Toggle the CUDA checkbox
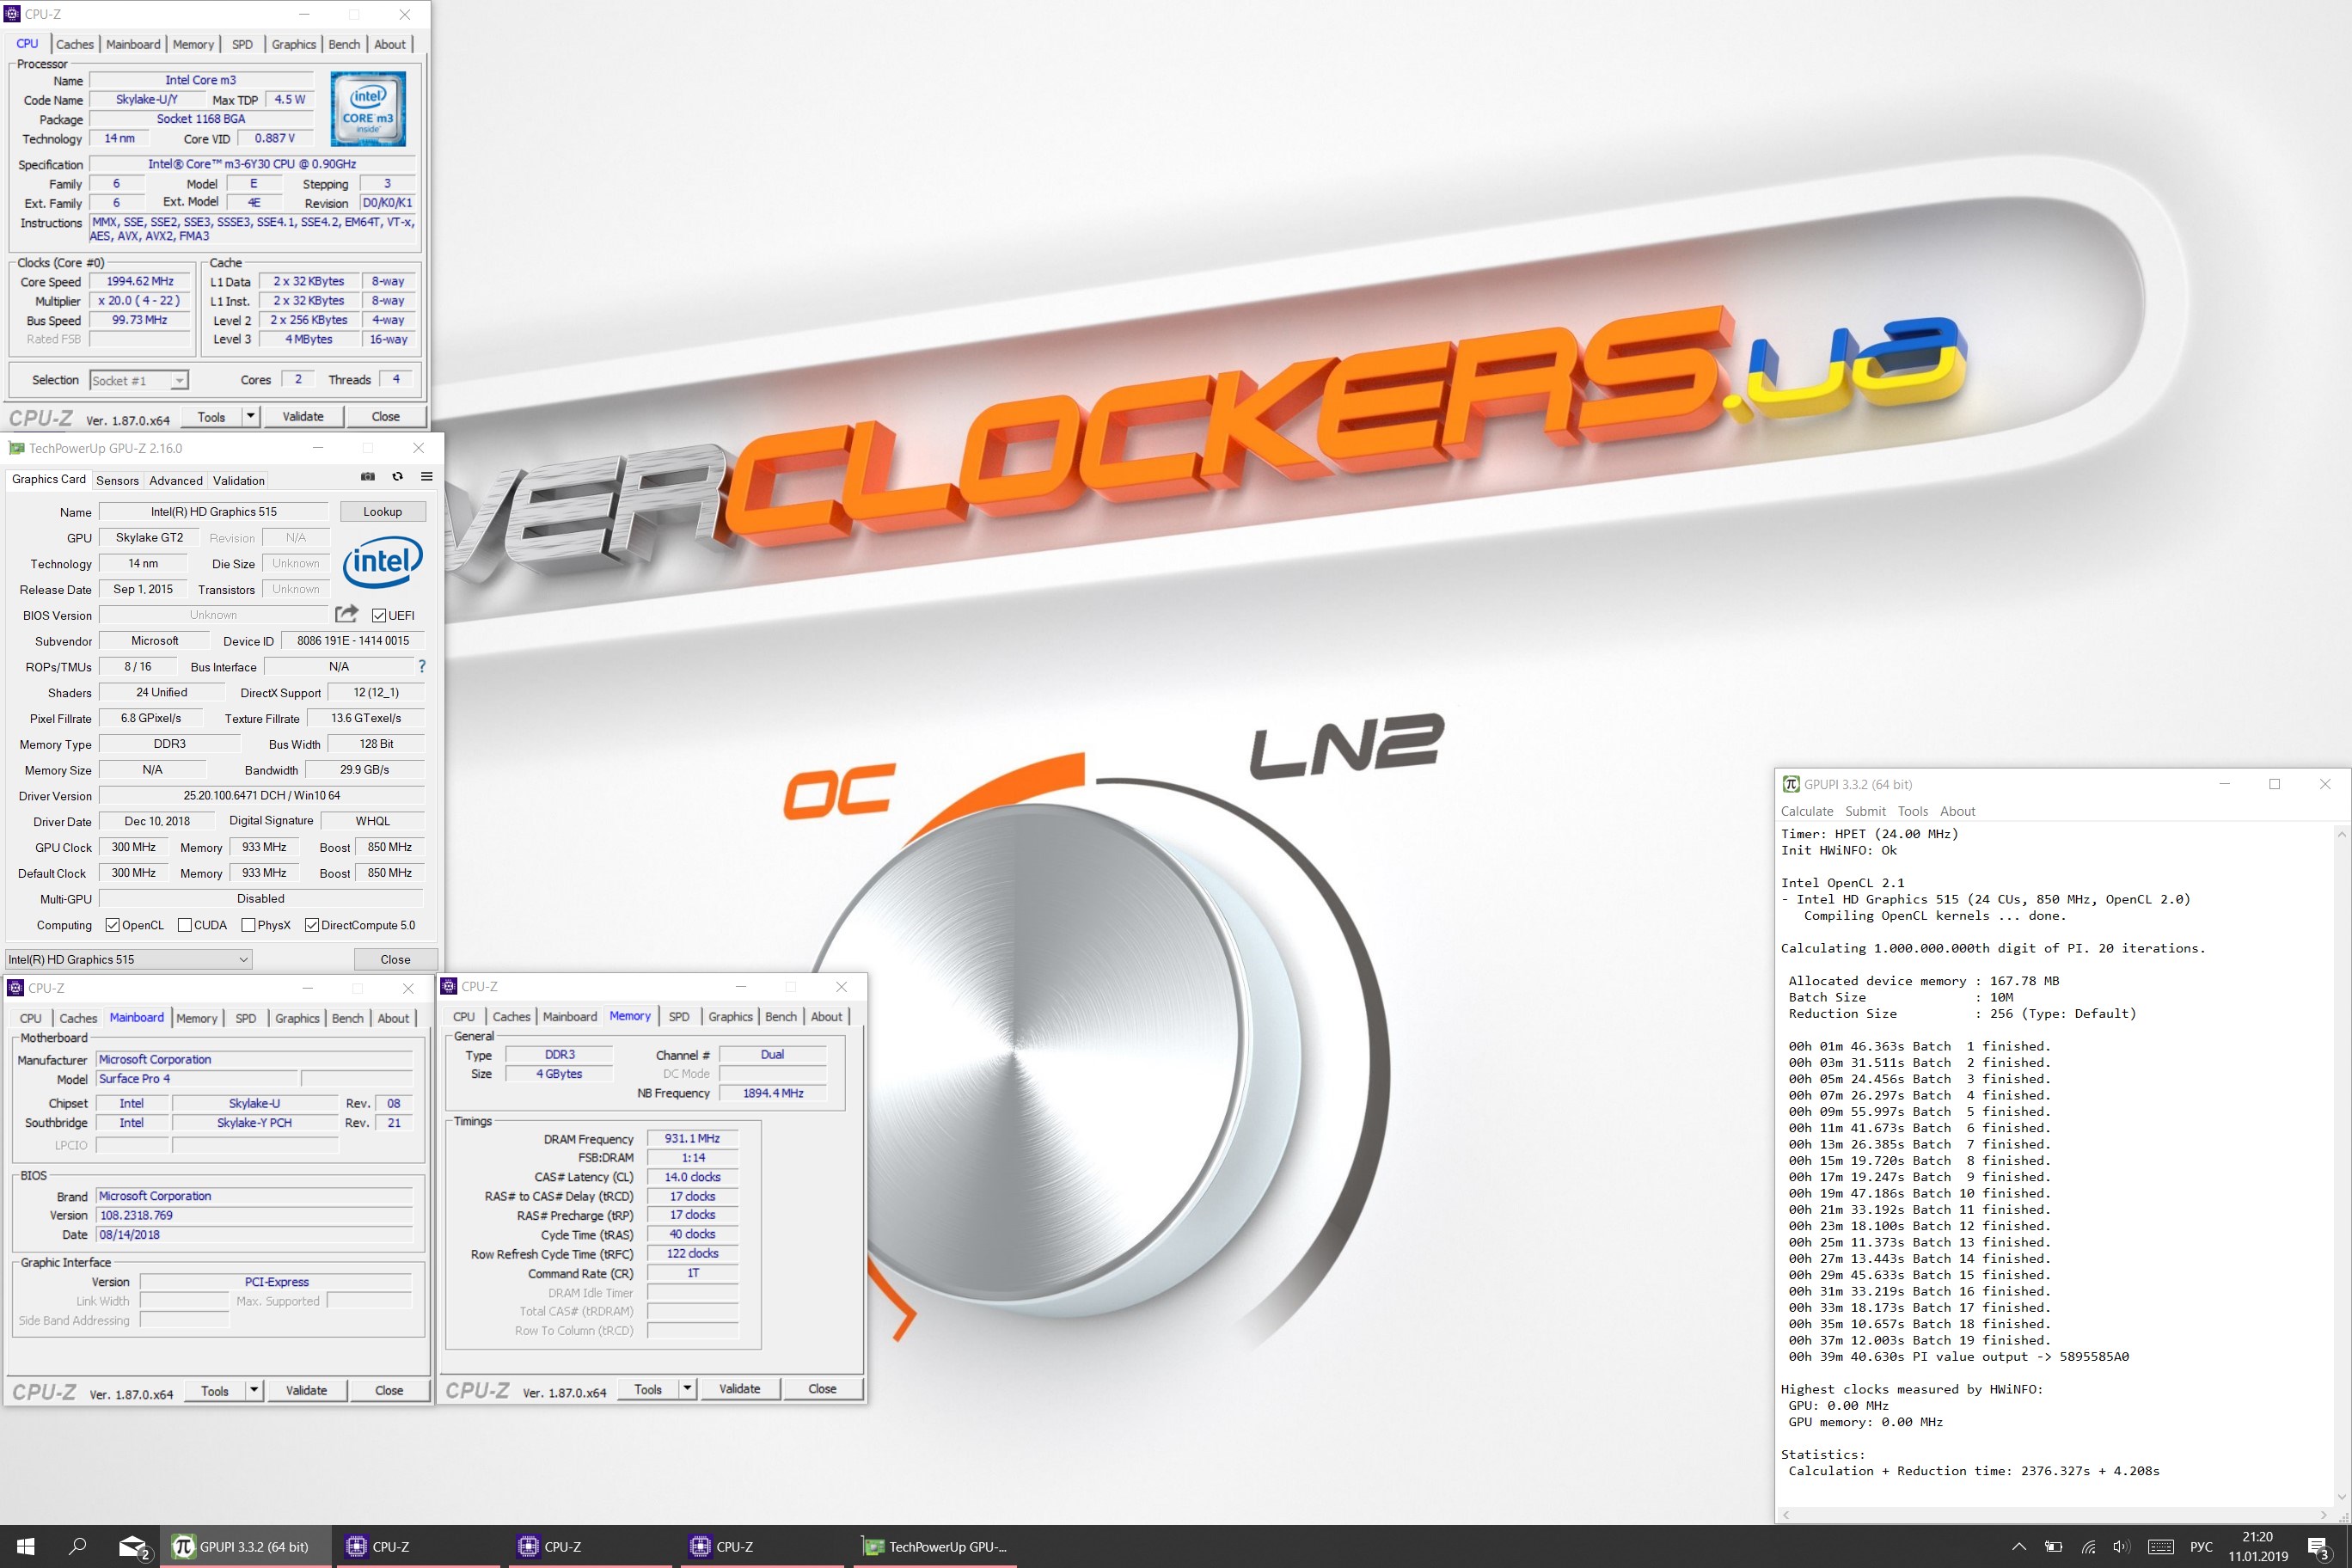 [x=184, y=925]
